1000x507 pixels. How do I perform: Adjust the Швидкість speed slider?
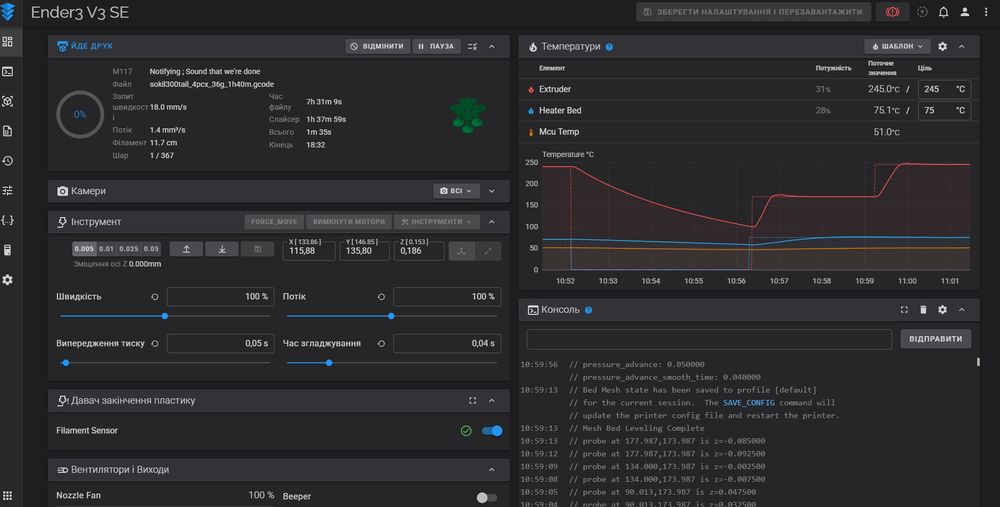tap(164, 316)
